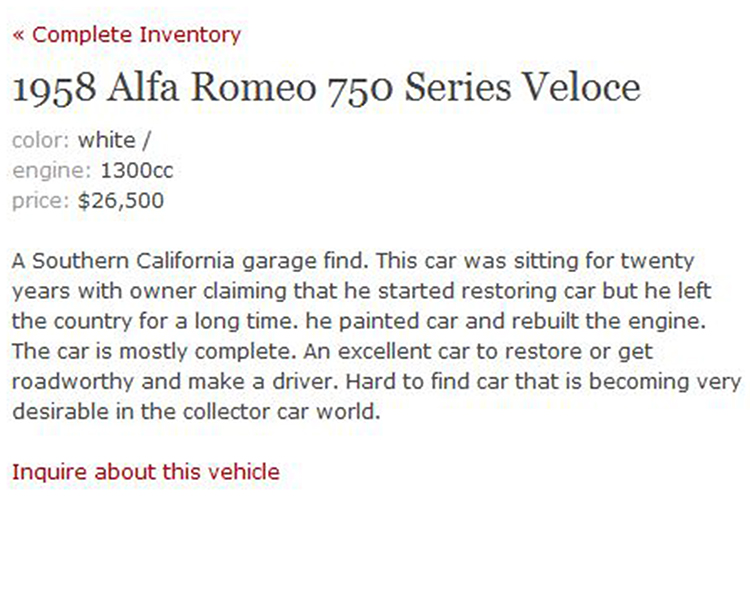Screen dimensions: 750x600
Task: Click the color: label
Action: pyautogui.click(x=41, y=141)
